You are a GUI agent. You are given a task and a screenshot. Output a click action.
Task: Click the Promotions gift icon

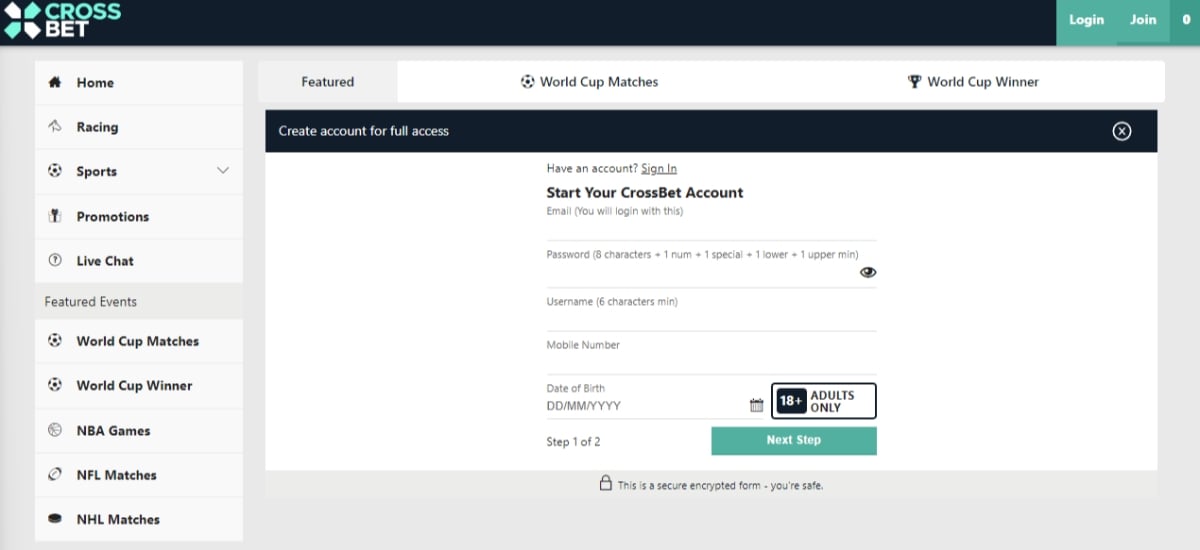[55, 216]
